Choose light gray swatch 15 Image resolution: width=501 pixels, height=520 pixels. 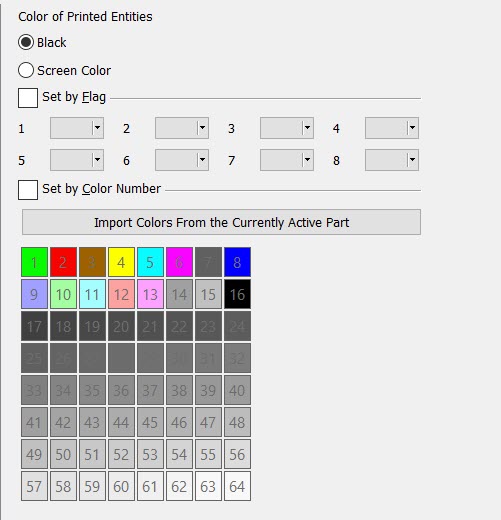point(208,294)
